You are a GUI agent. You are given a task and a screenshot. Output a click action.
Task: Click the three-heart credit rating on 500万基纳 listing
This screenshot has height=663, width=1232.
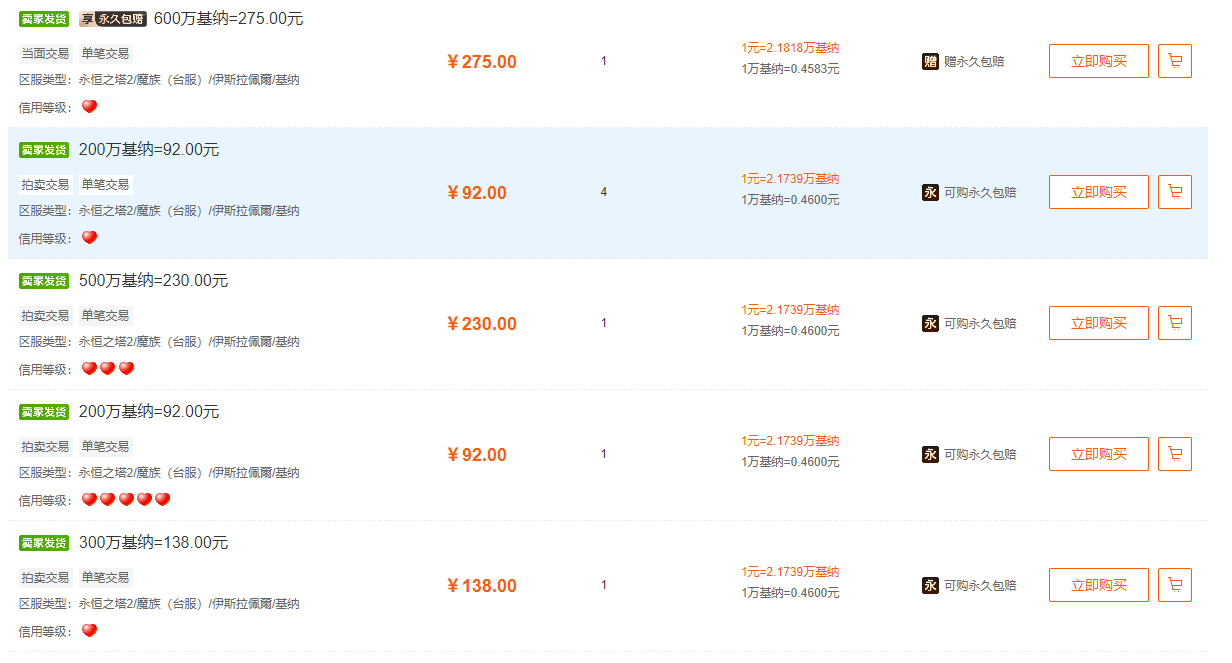click(107, 369)
